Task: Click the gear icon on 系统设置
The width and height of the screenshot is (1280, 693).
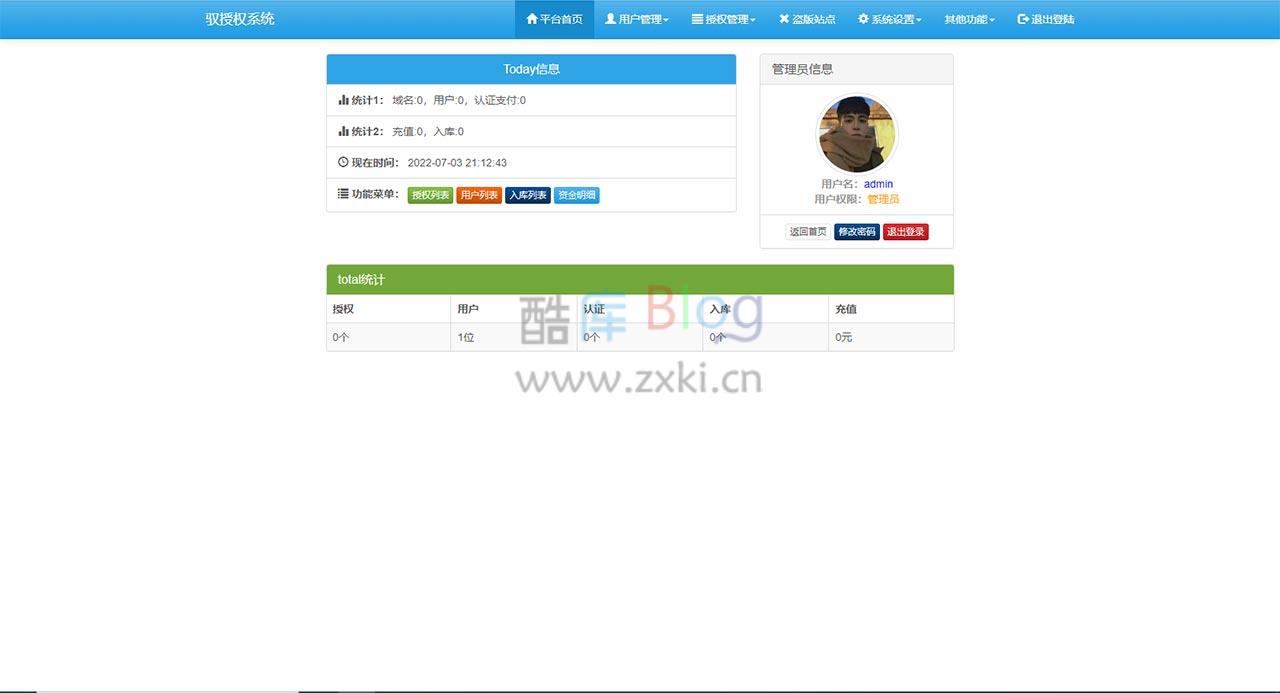Action: 861,18
